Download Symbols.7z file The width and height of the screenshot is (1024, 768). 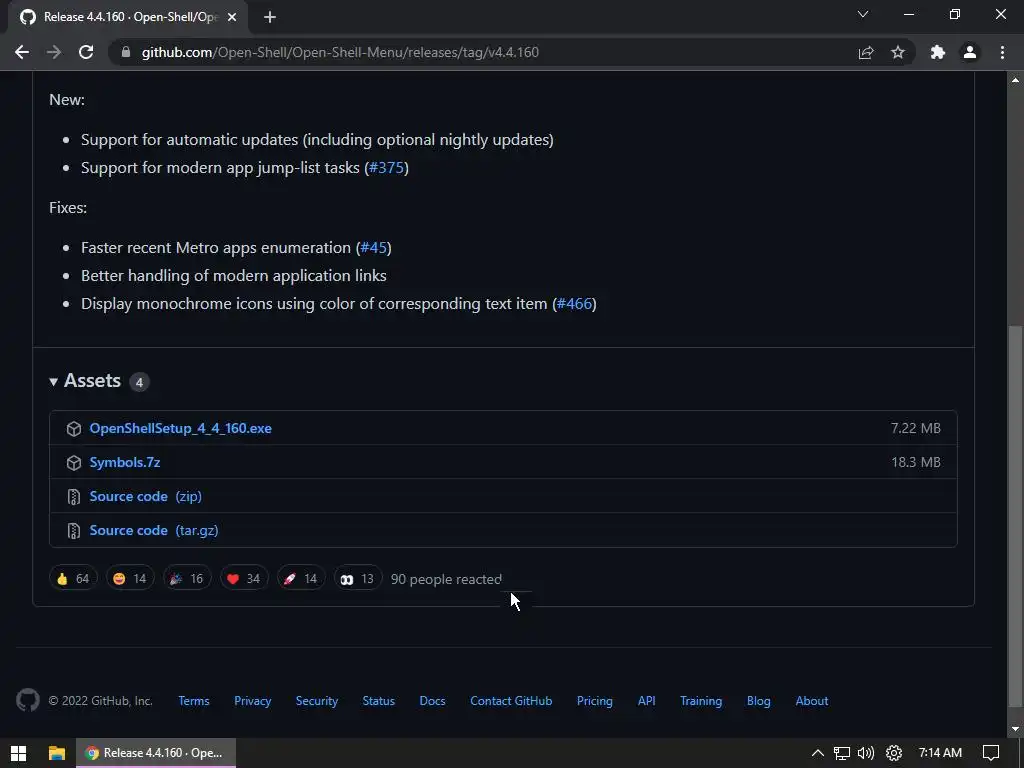pyautogui.click(x=125, y=462)
